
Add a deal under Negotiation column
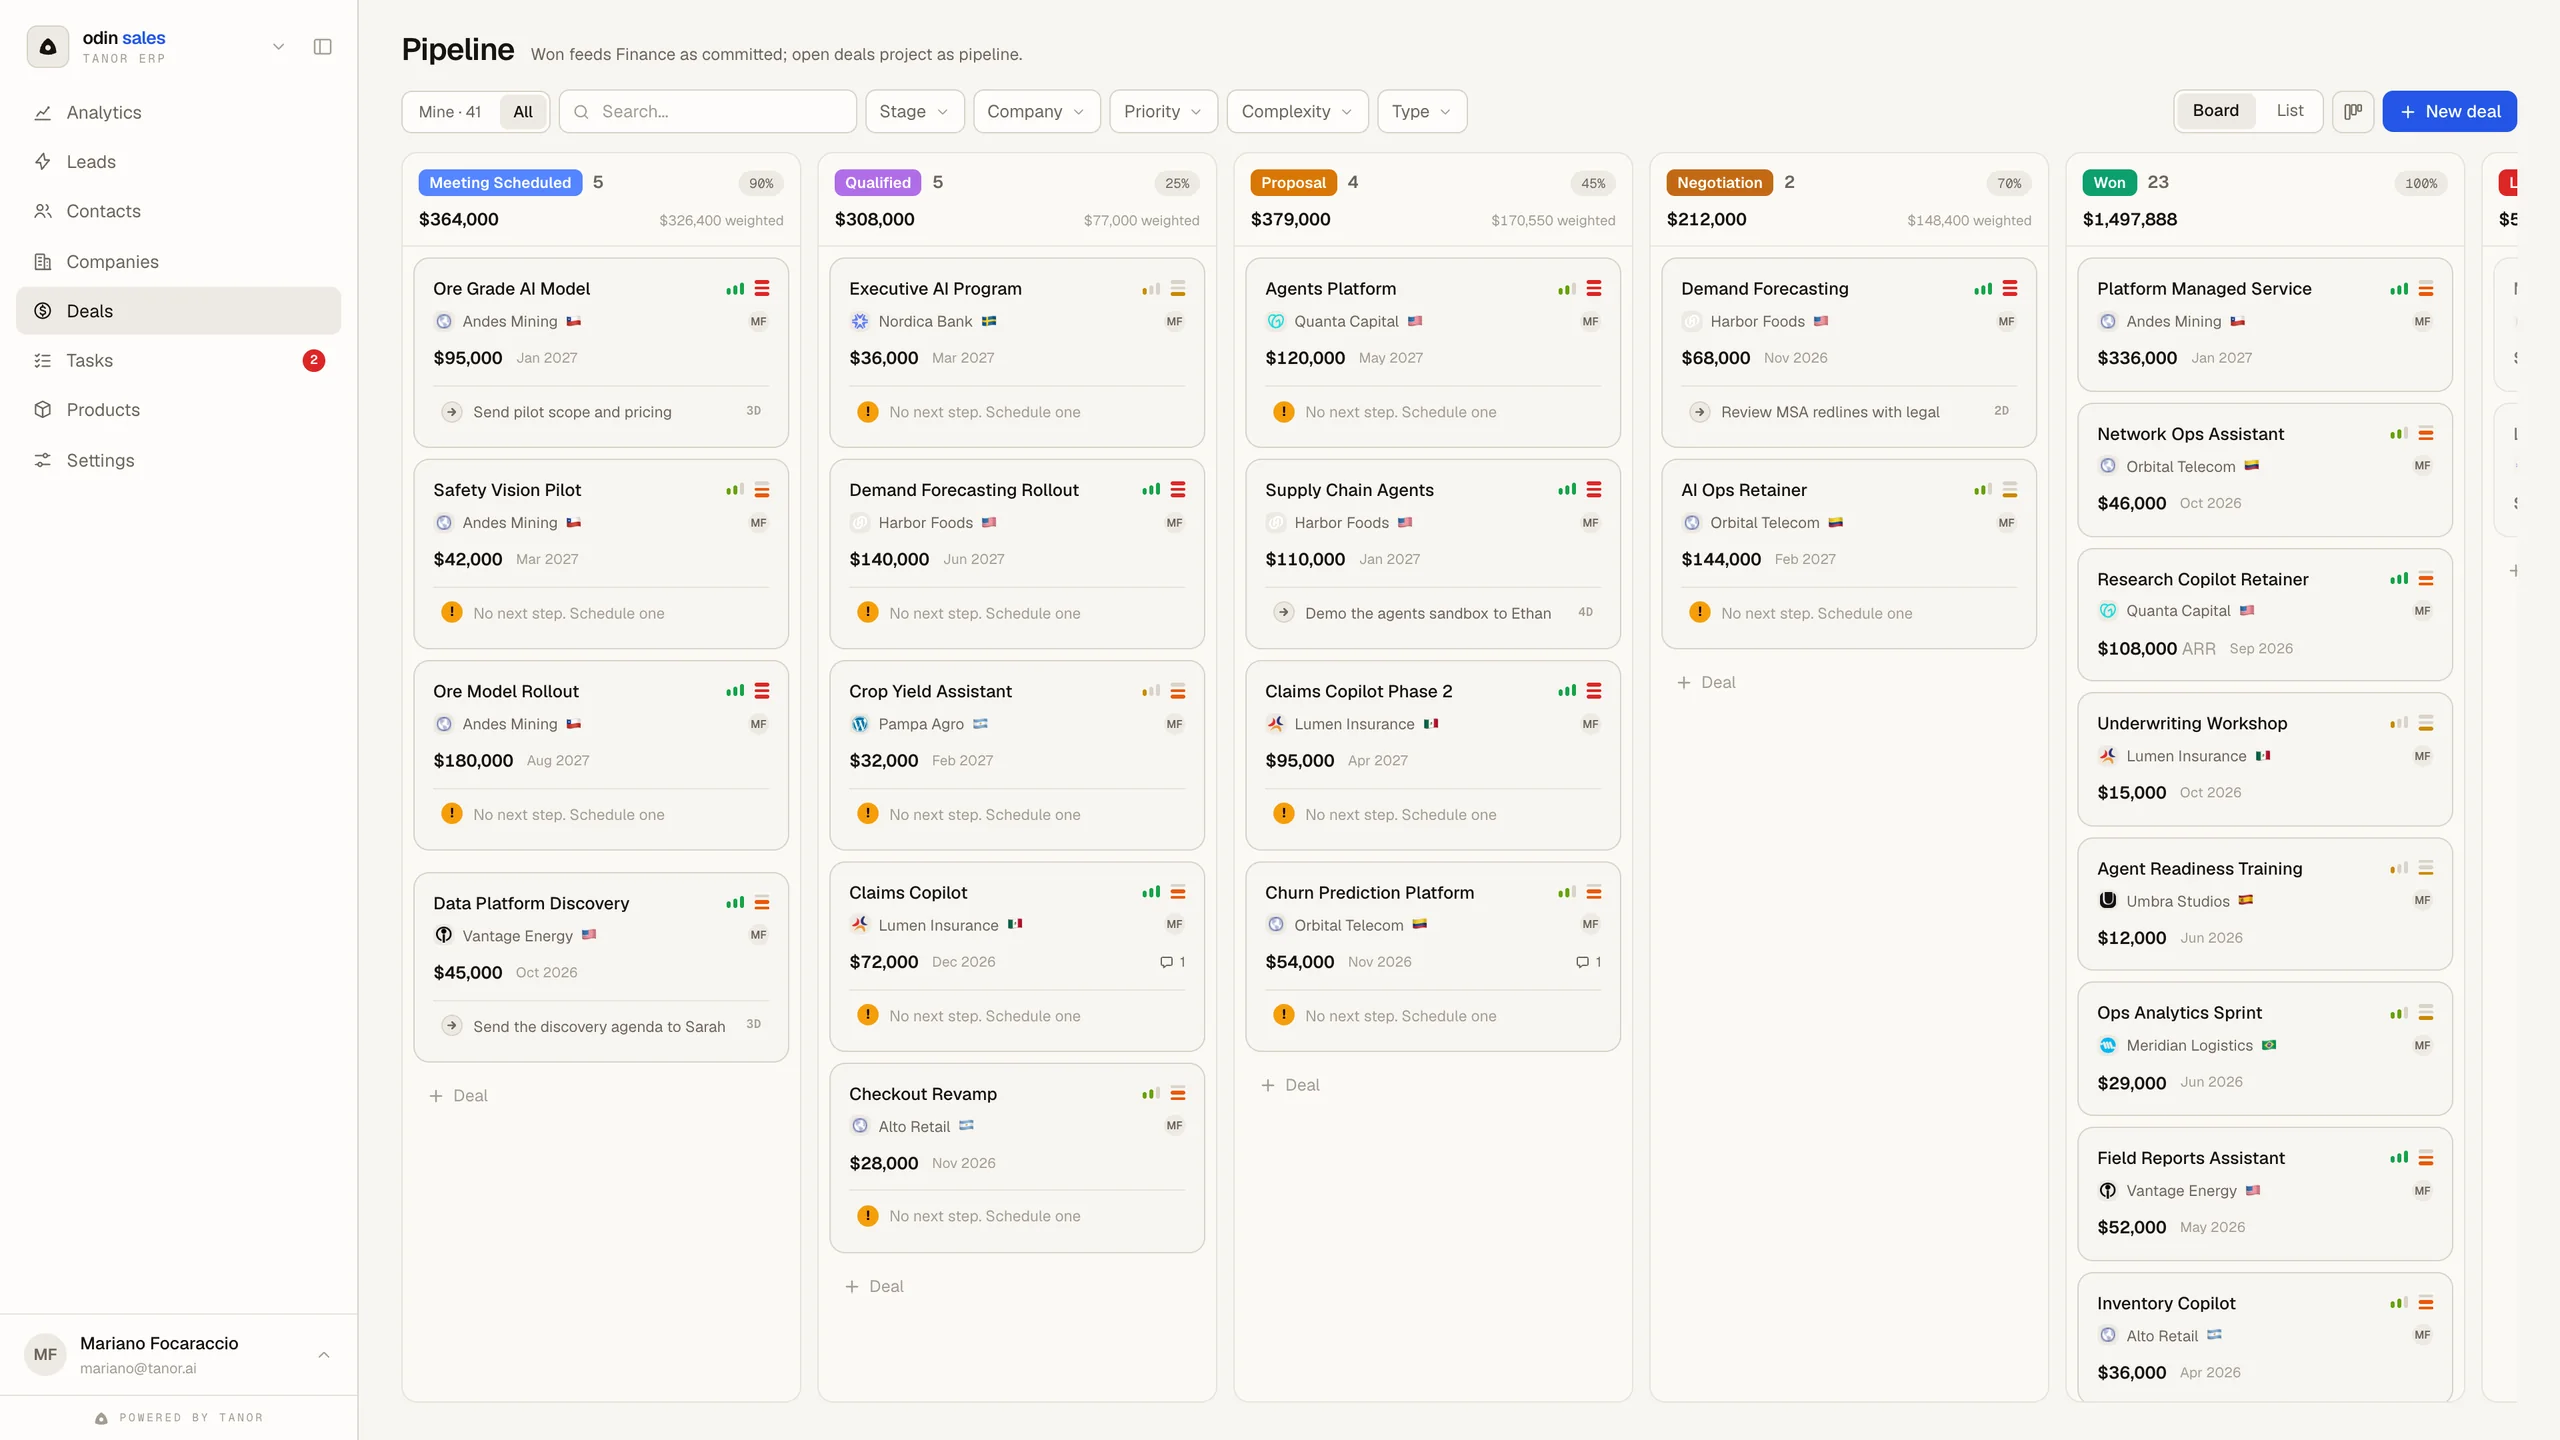(x=1706, y=683)
